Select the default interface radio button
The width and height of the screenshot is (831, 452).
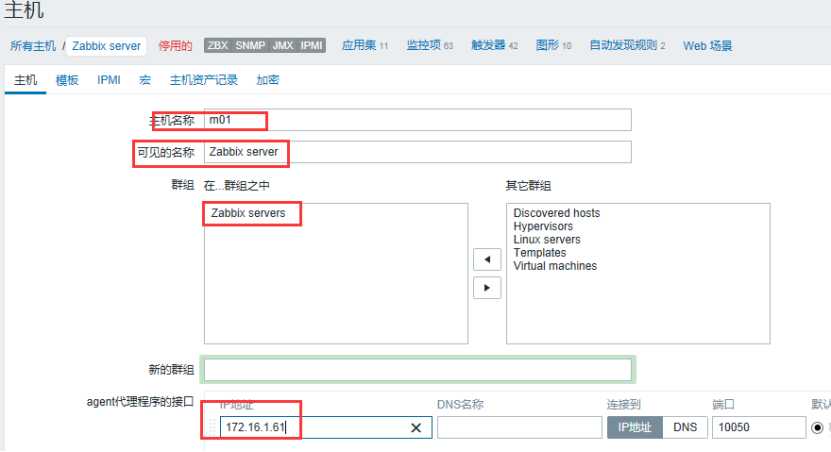point(817,427)
